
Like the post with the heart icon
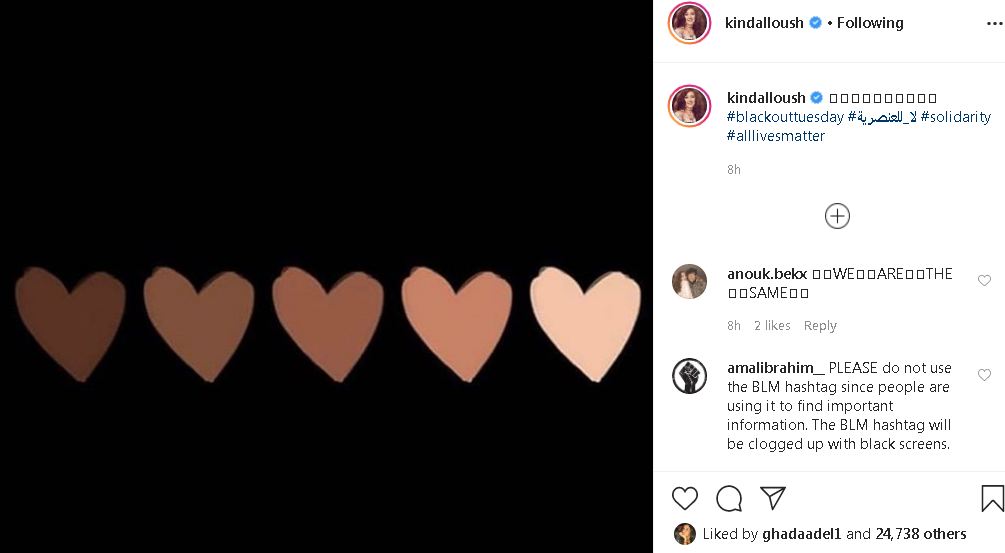[685, 498]
